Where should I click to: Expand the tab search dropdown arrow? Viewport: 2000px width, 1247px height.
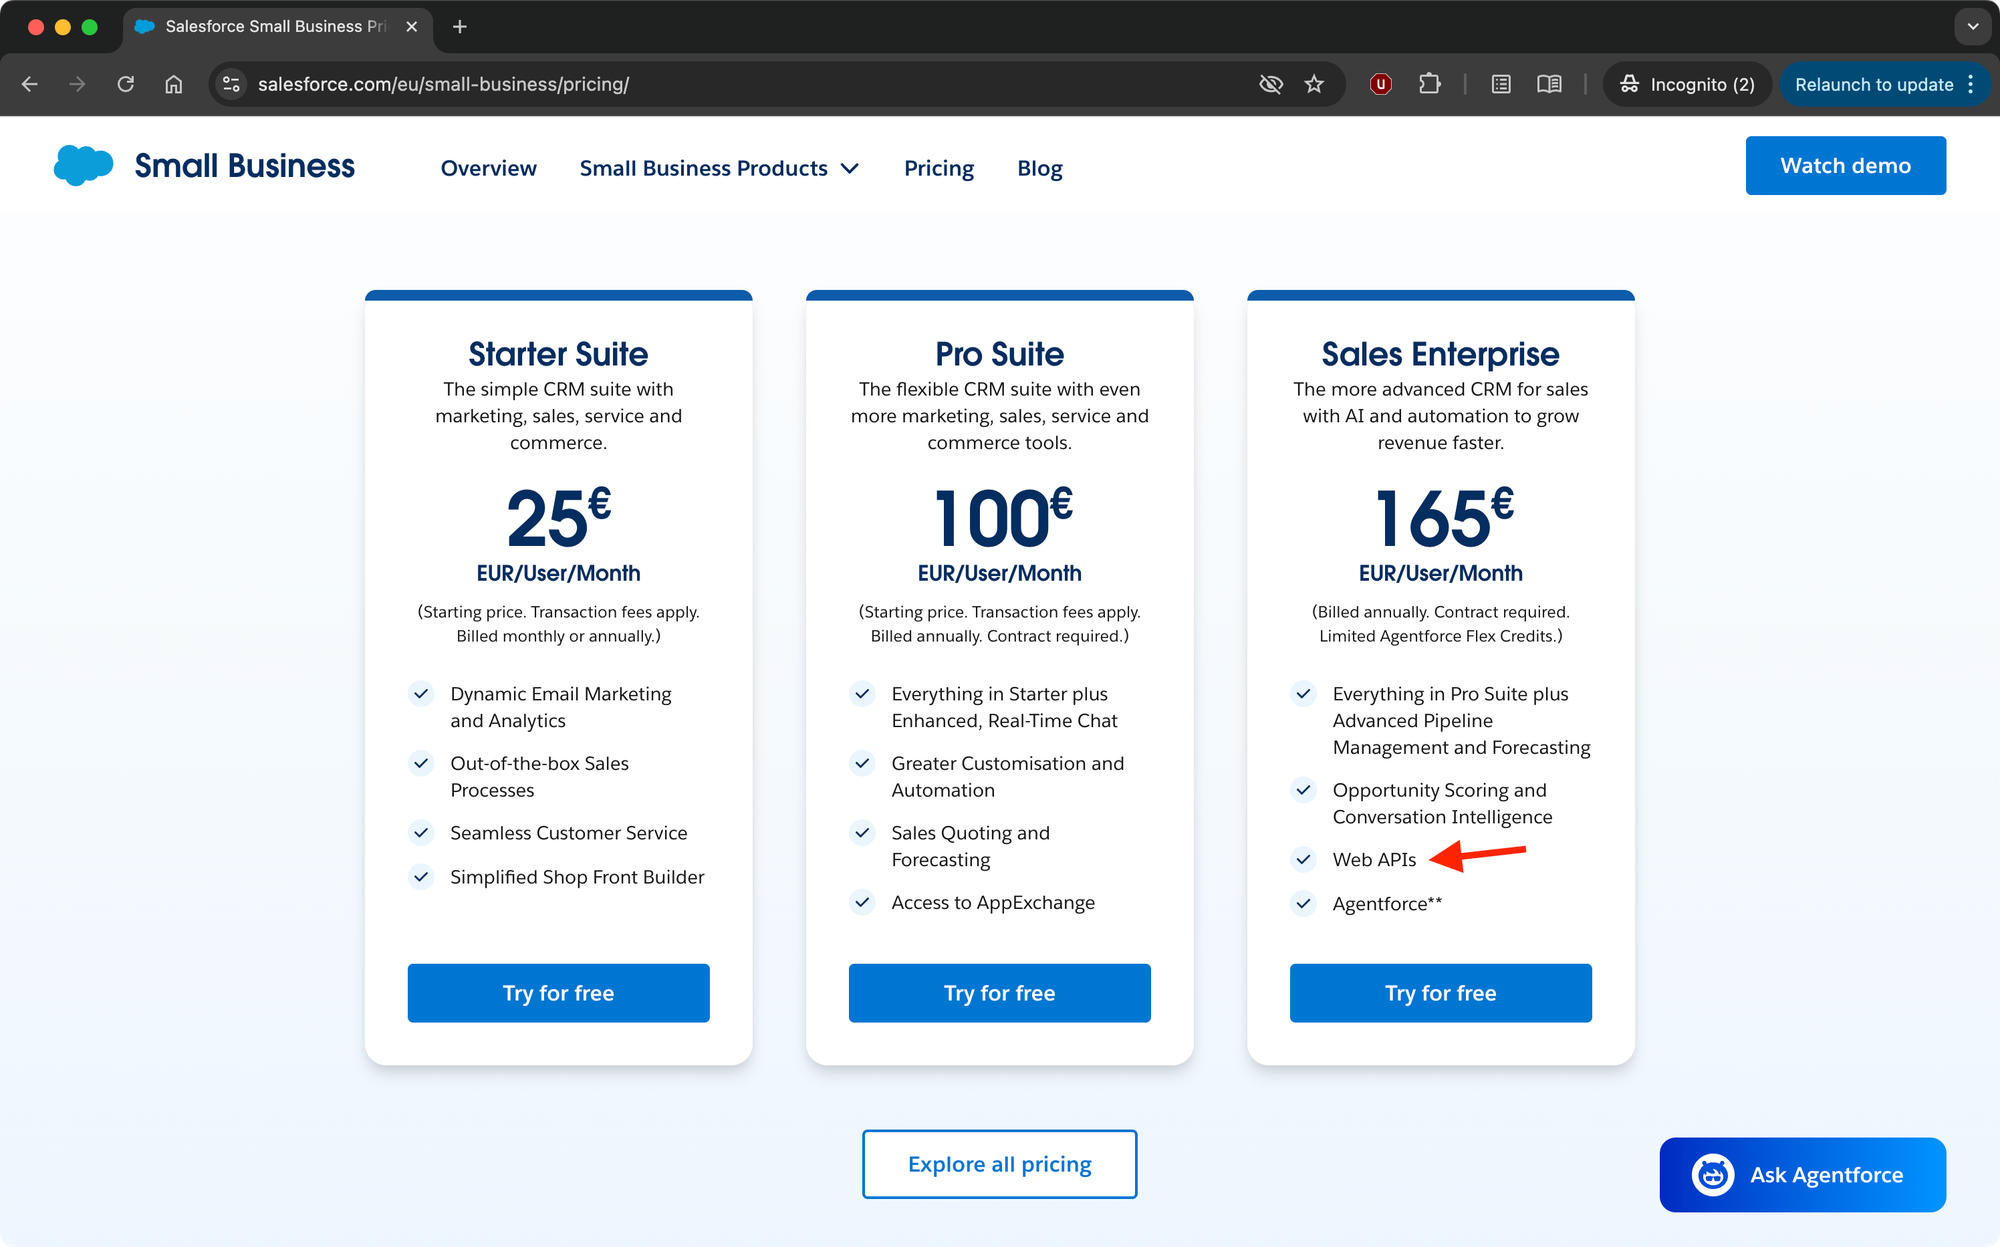(x=1973, y=27)
